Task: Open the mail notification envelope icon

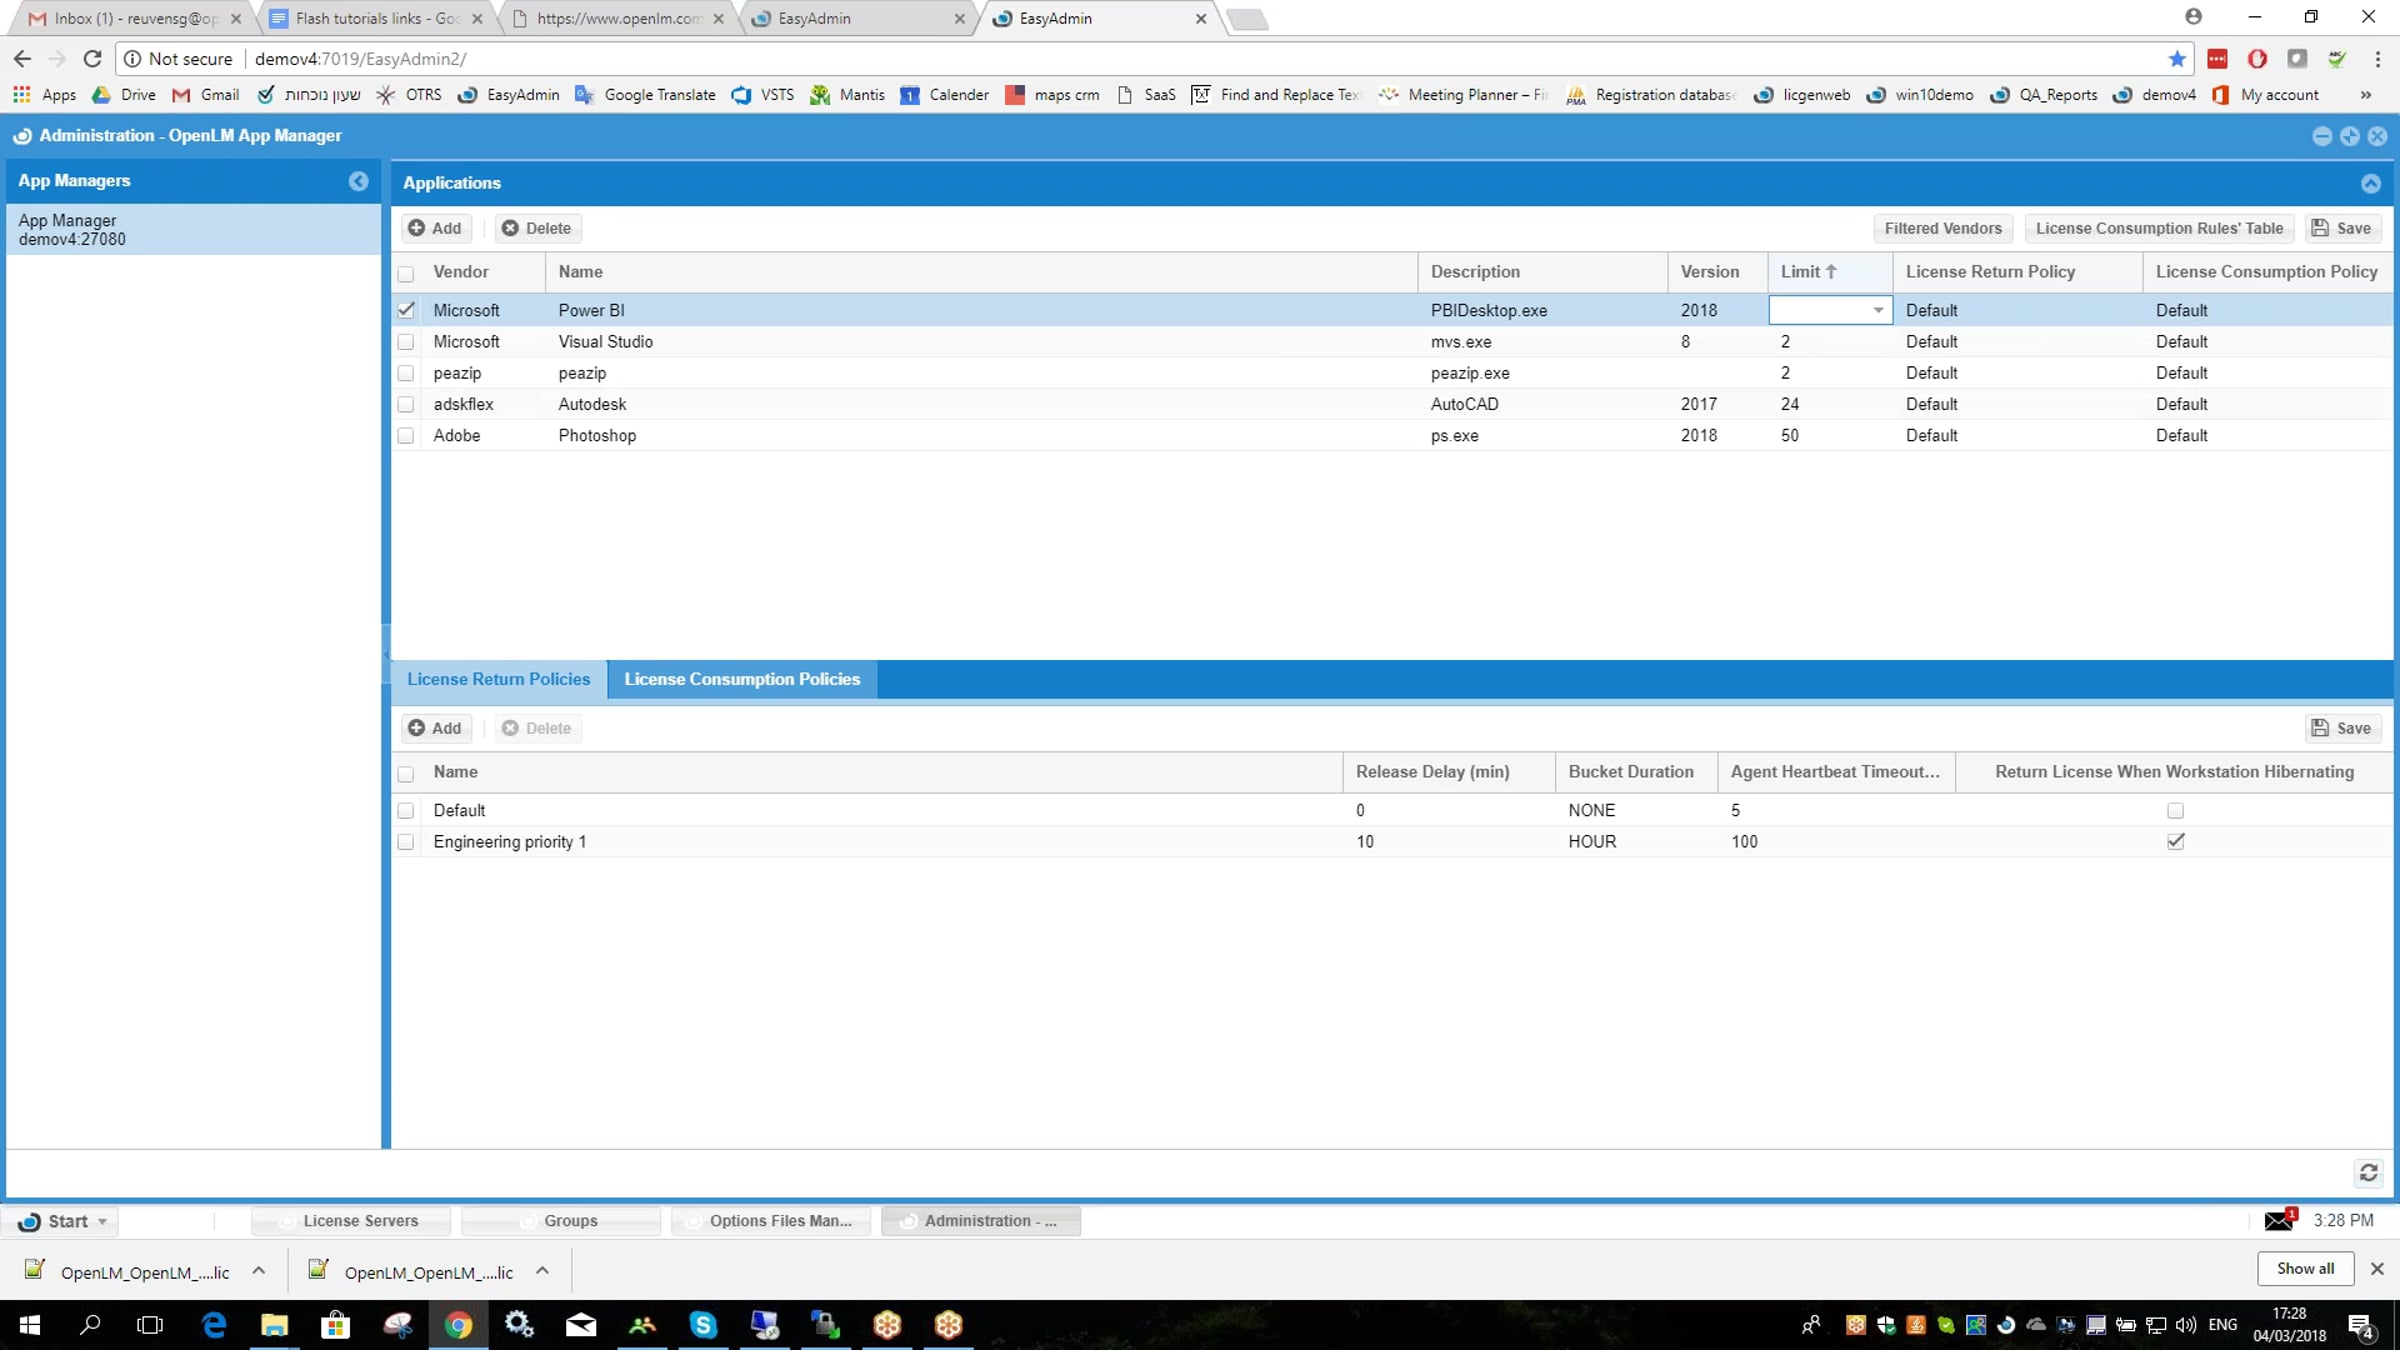Action: tap(2279, 1220)
